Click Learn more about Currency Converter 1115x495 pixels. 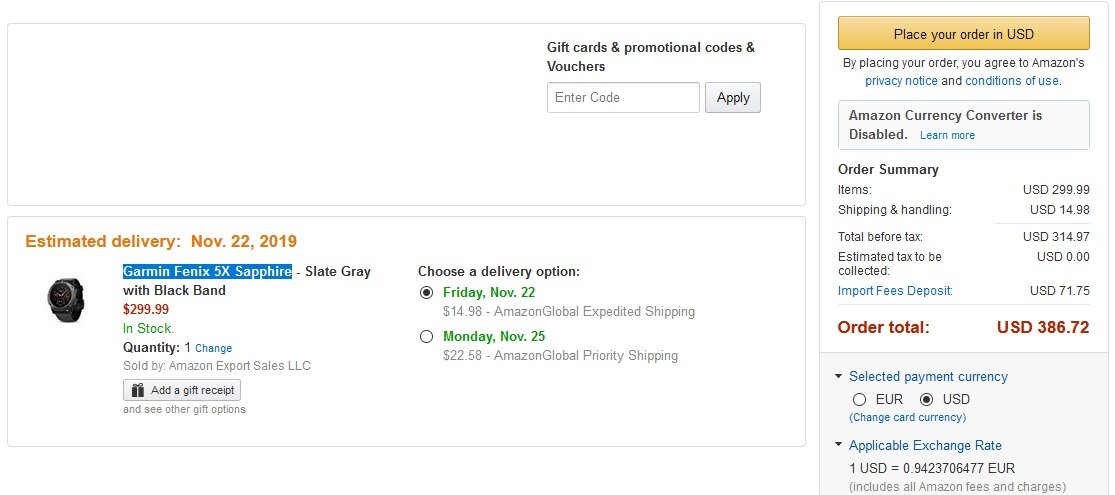pos(947,135)
